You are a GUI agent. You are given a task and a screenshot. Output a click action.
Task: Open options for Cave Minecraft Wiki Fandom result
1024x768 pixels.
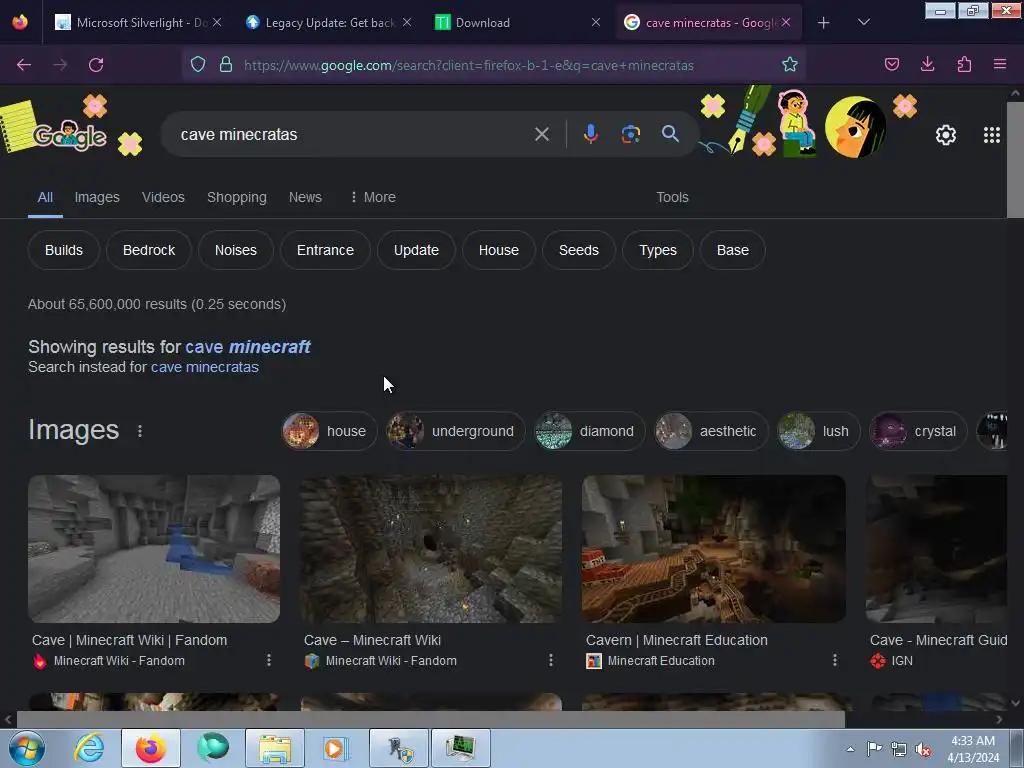click(x=268, y=660)
